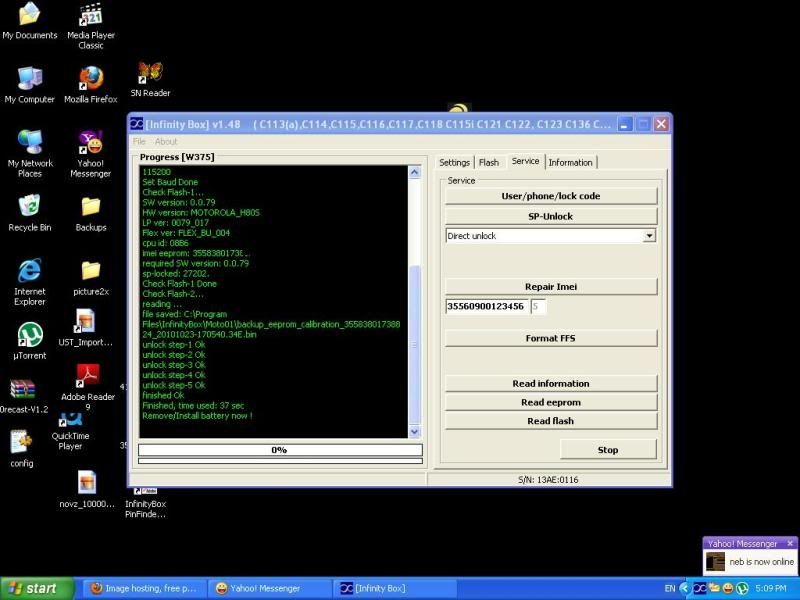Viewport: 800px width, 600px height.
Task: Open UST_Import file icon
Action: click(85, 328)
